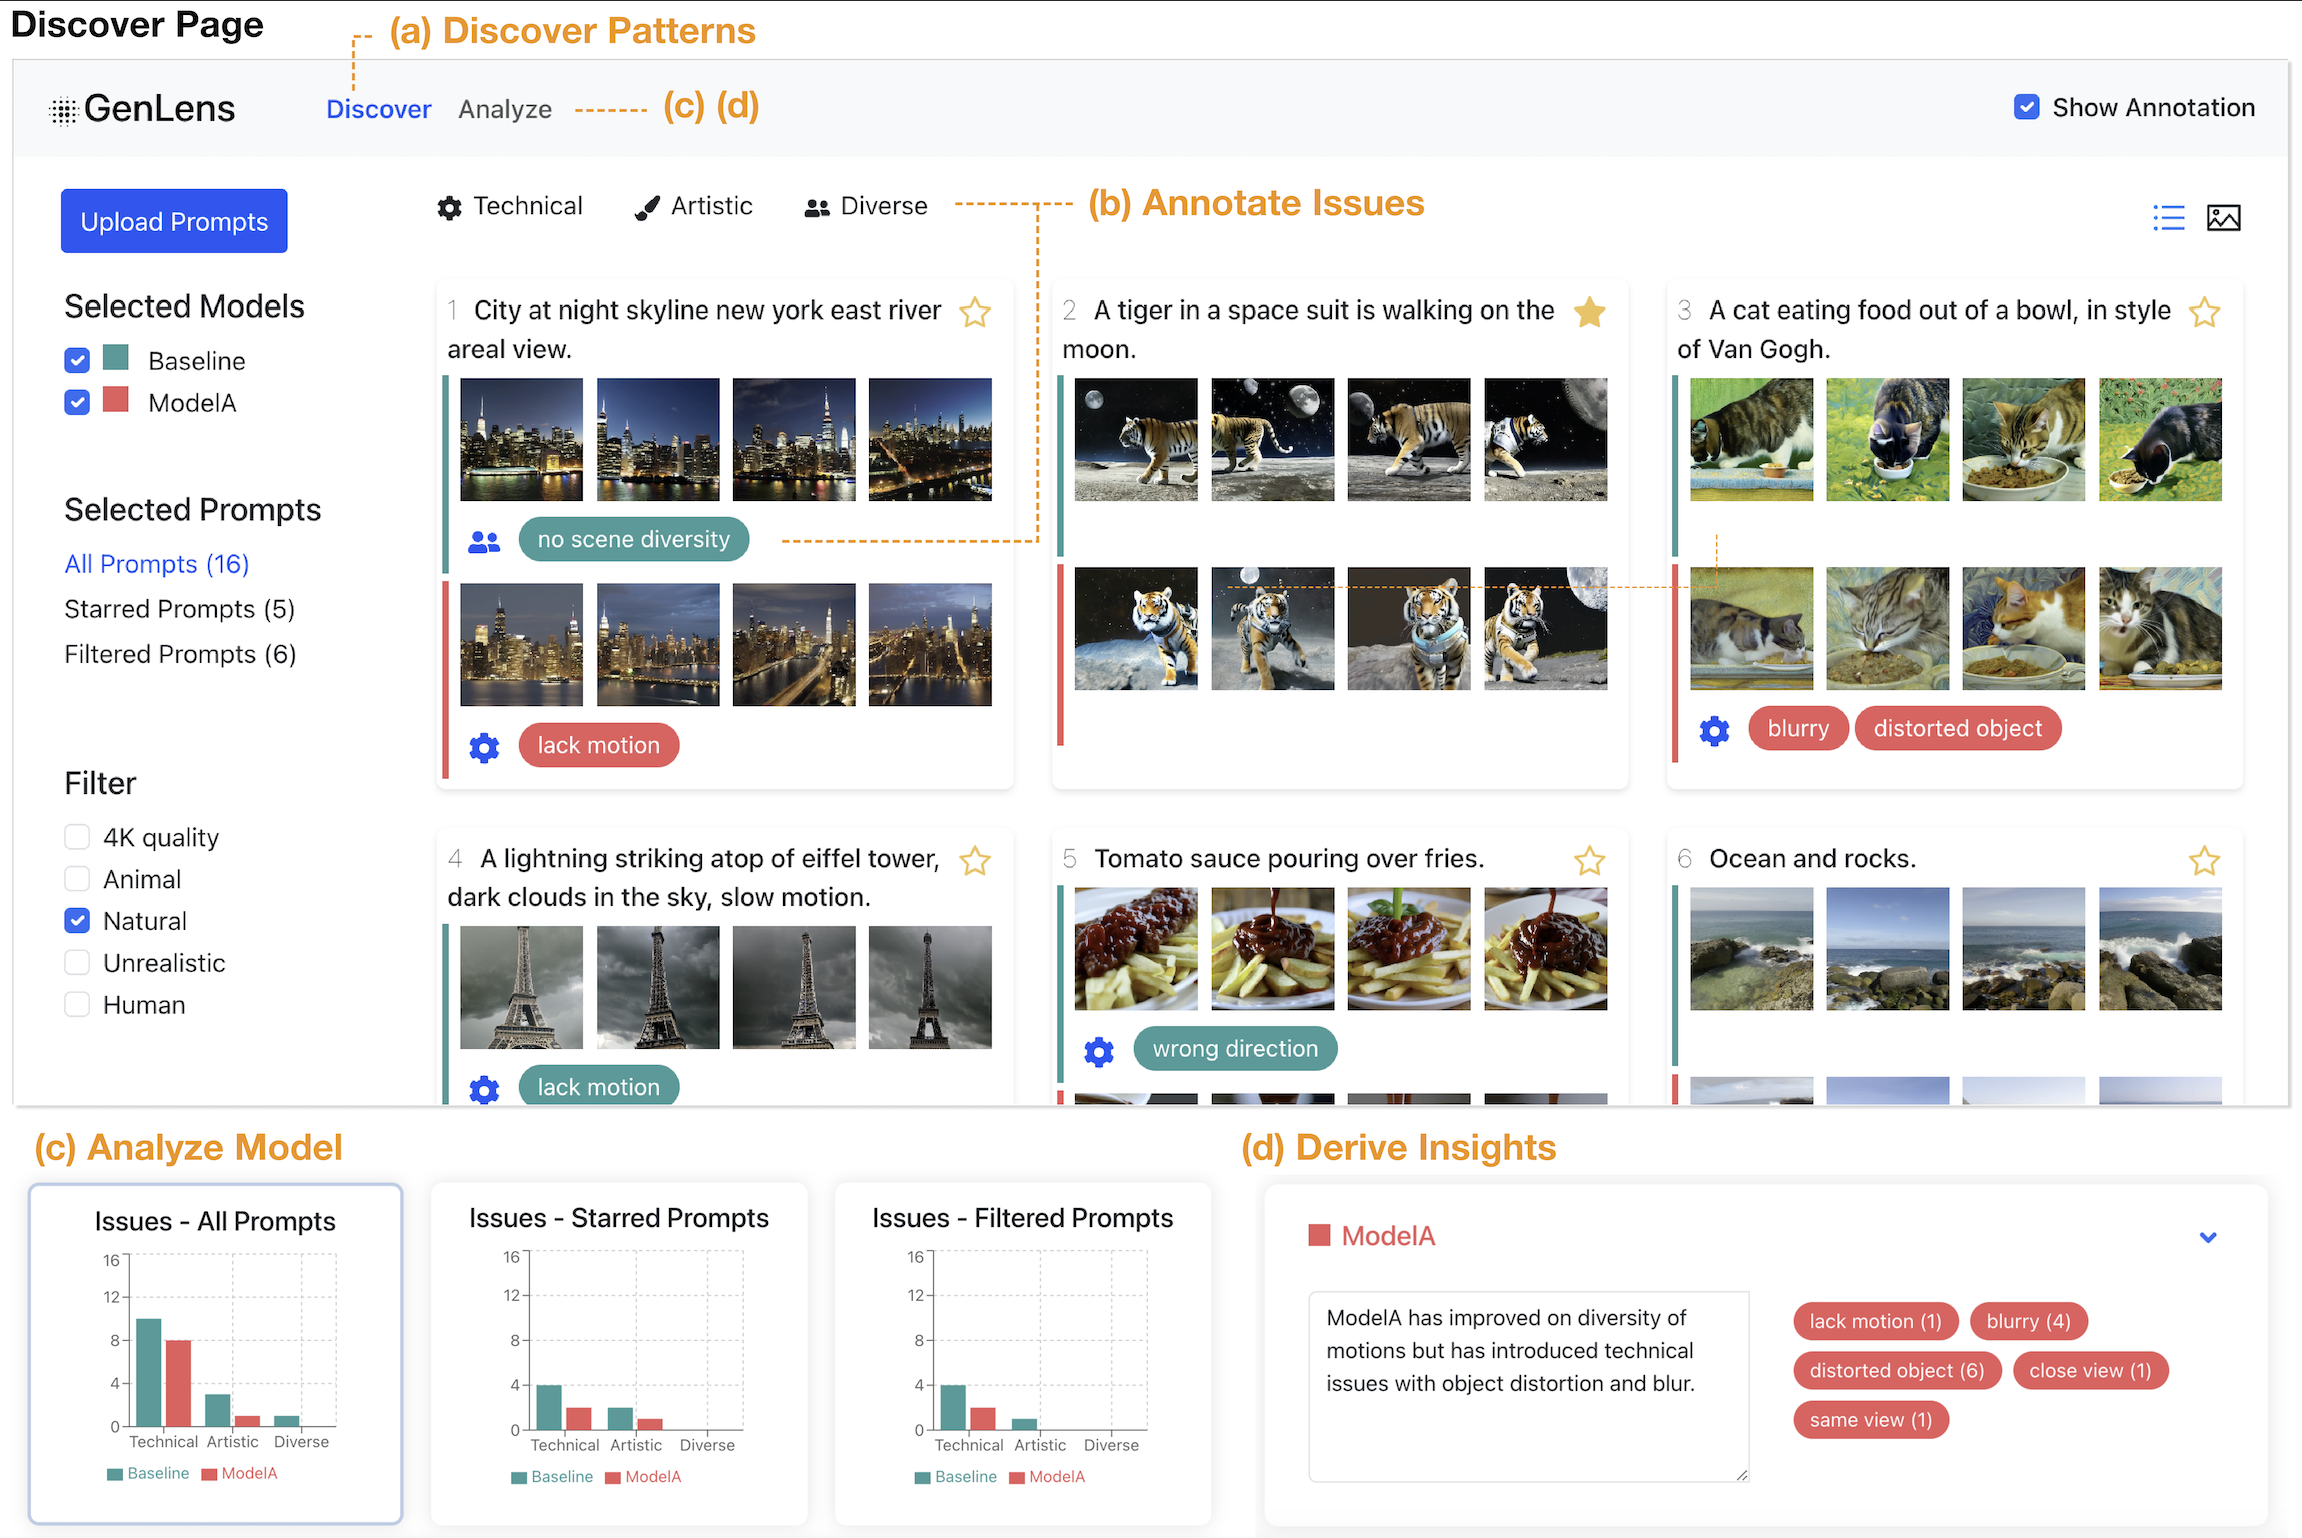
Task: Unstar the tiger in space suit prompt
Action: coord(1589,312)
